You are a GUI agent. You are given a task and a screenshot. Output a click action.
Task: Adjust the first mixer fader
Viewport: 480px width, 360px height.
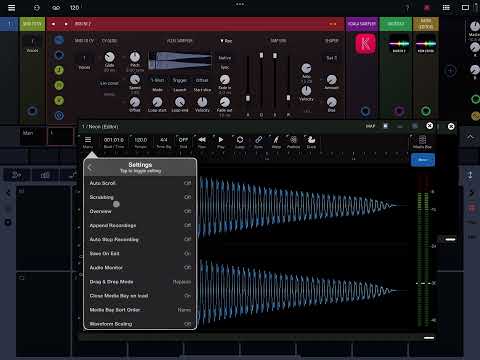pos(248,98)
